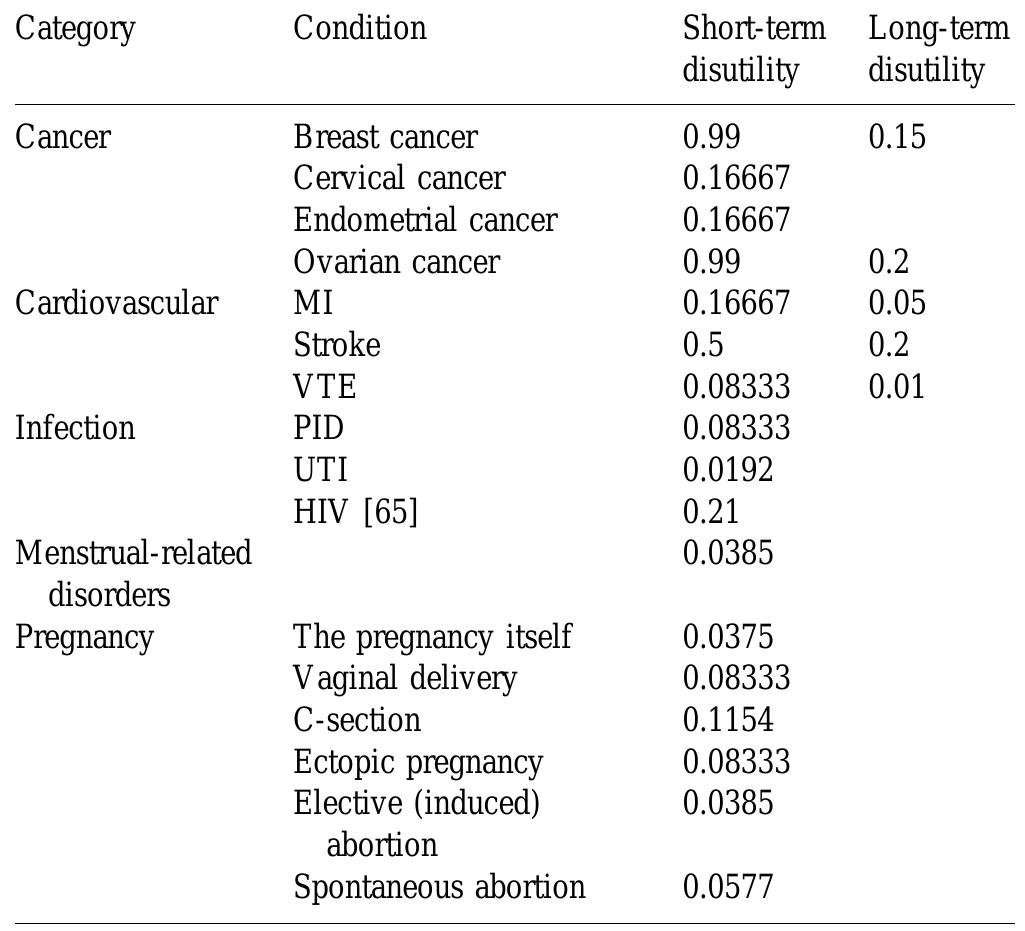1025x931 pixels.
Task: Click the Condition column header
Action: 360,29
